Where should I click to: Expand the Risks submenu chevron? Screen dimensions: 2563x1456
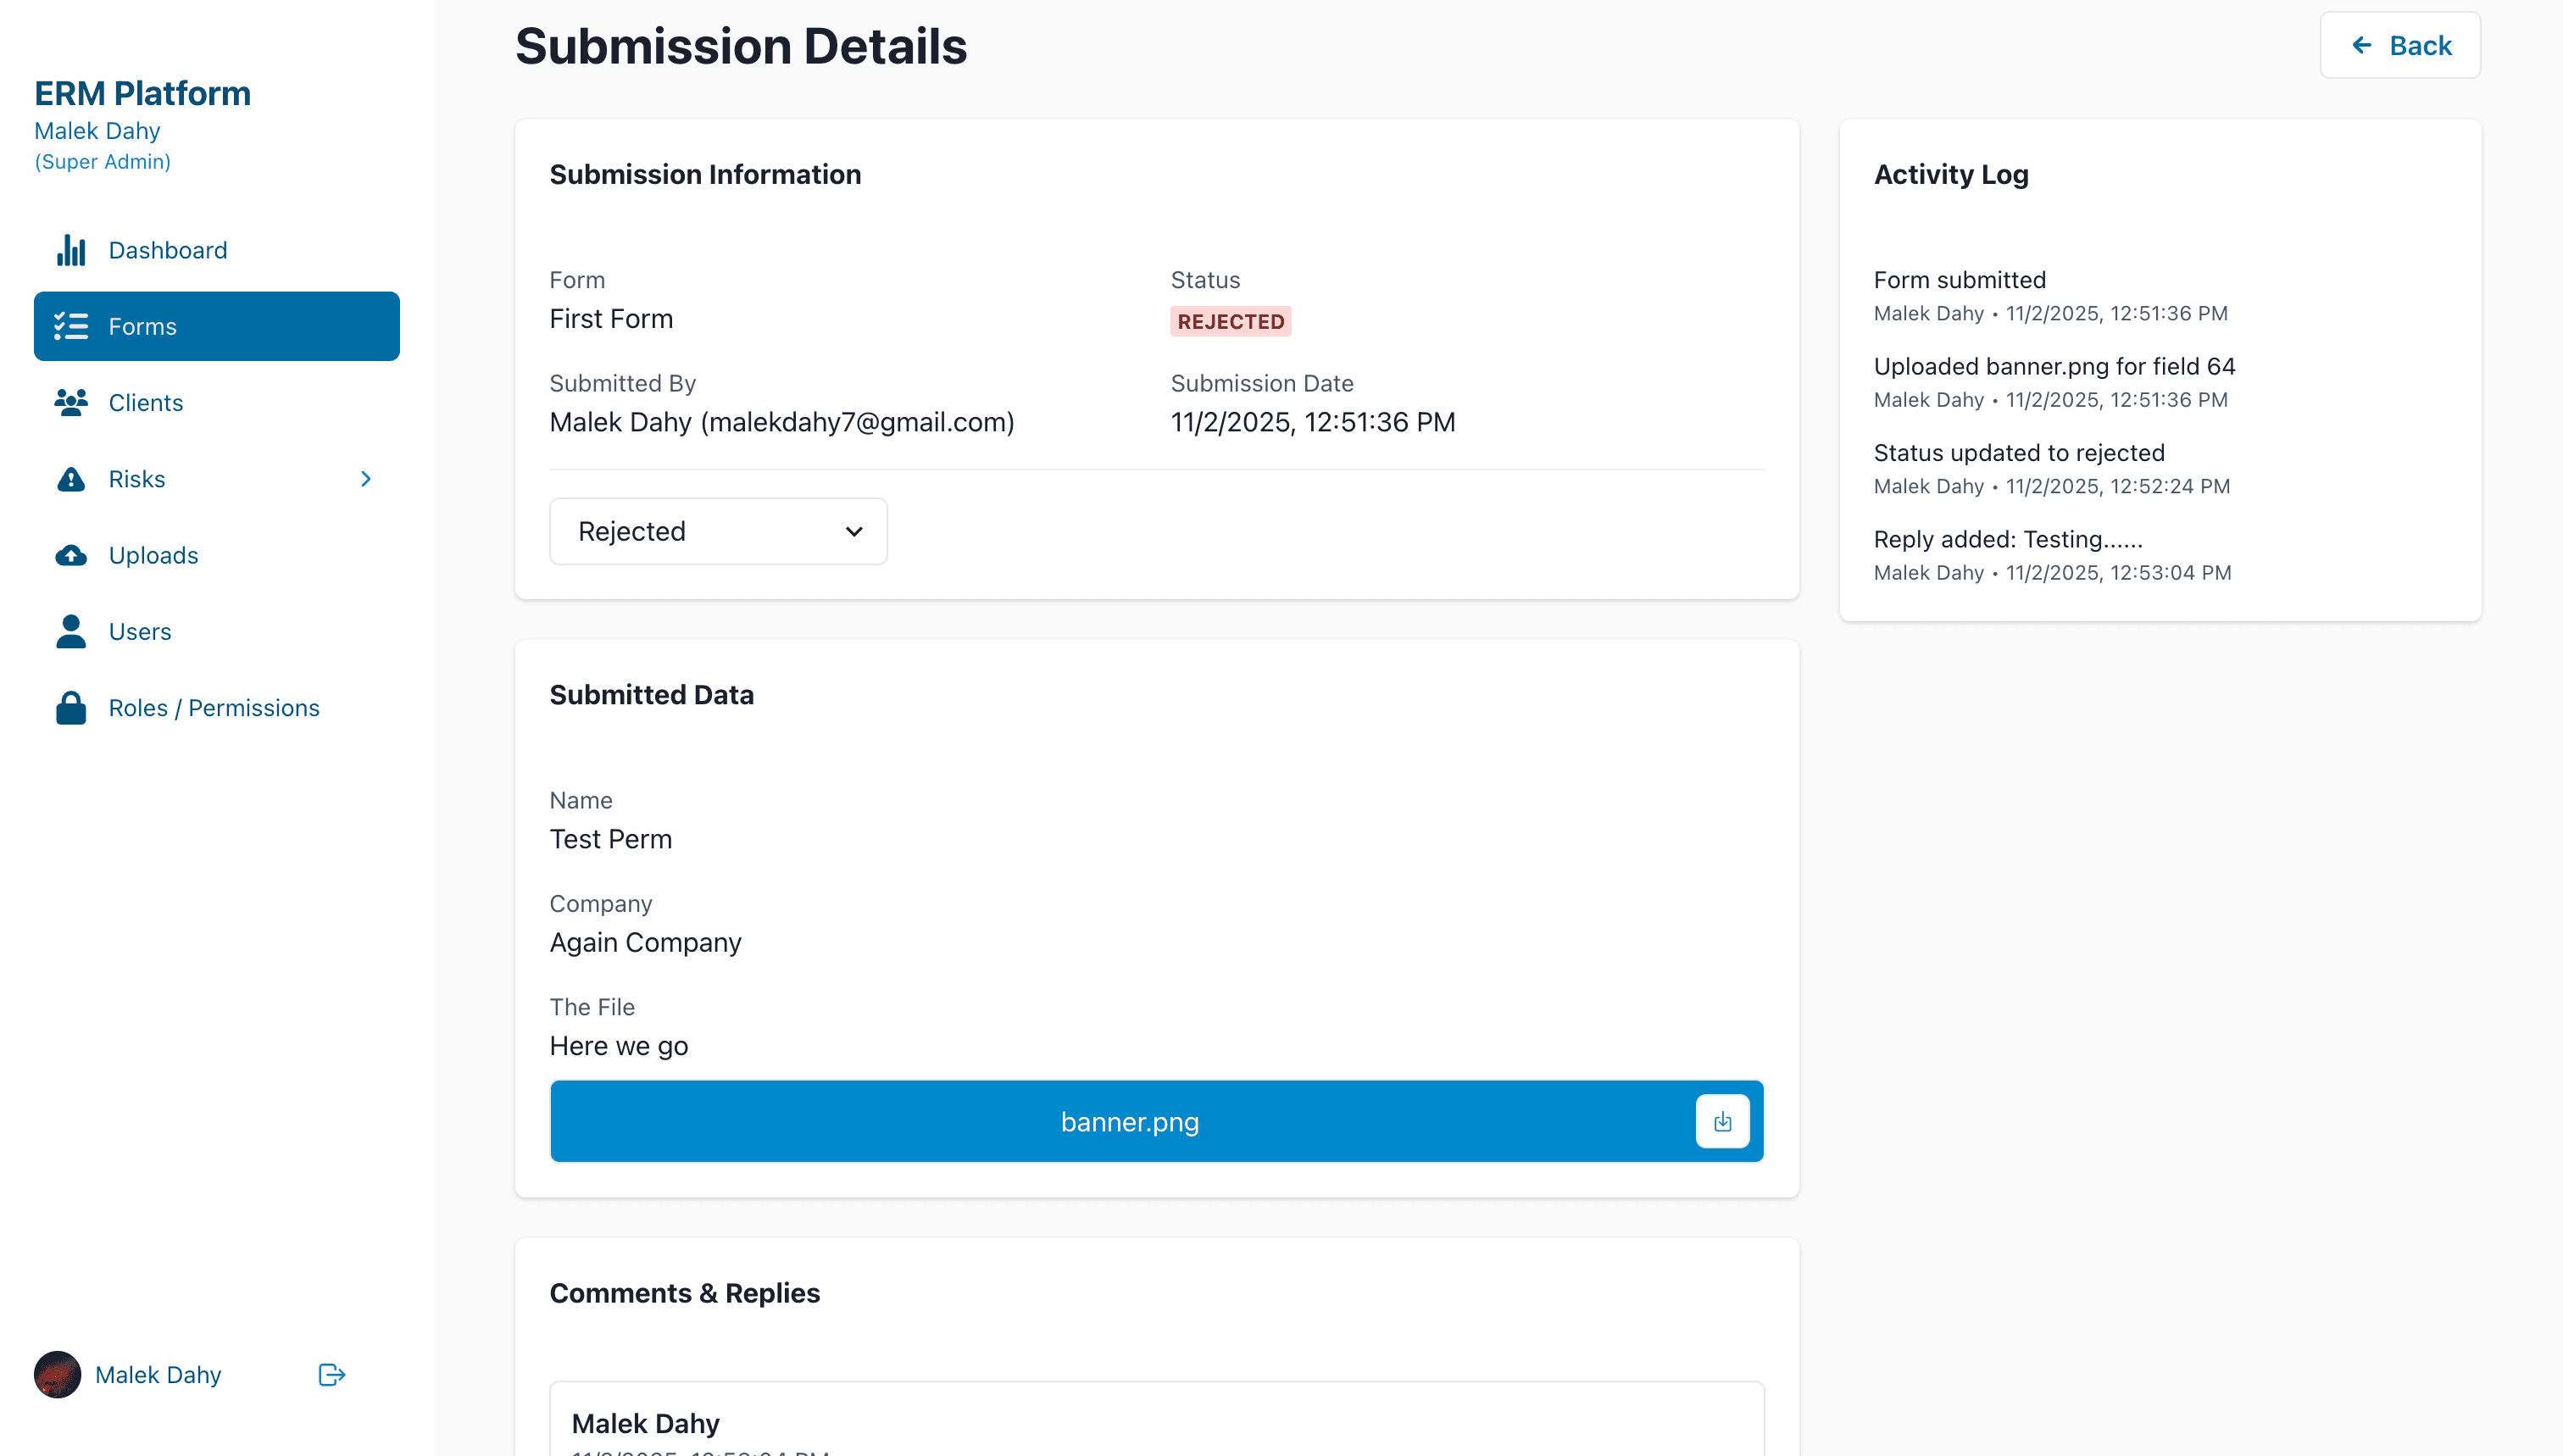point(366,479)
